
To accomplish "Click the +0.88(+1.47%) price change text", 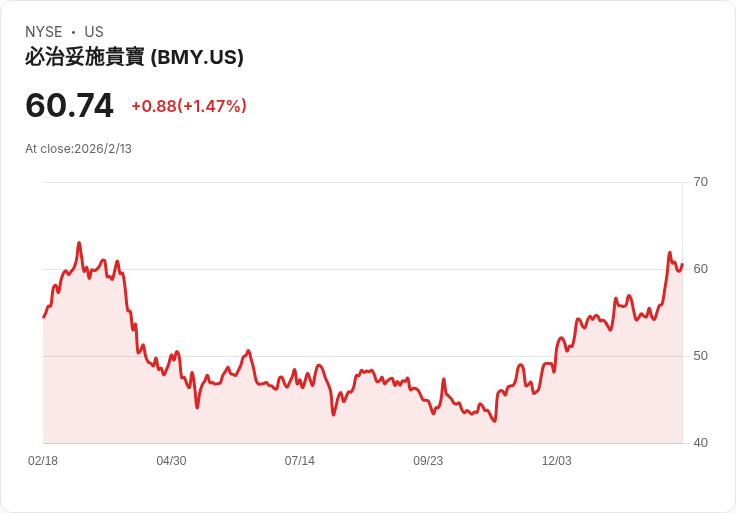I will coord(189,106).
